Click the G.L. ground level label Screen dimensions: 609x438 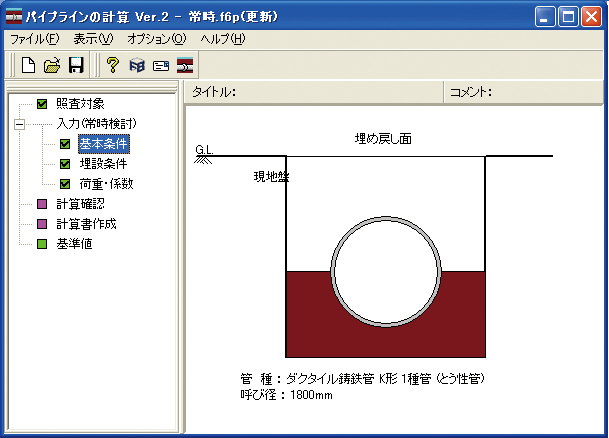(x=204, y=150)
